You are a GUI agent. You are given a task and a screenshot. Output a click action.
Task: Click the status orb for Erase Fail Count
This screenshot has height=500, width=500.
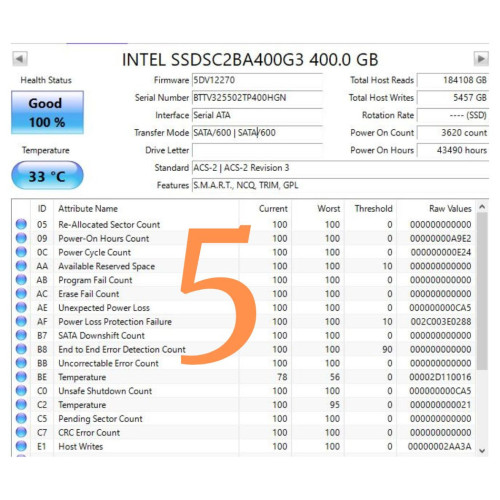[x=21, y=294]
